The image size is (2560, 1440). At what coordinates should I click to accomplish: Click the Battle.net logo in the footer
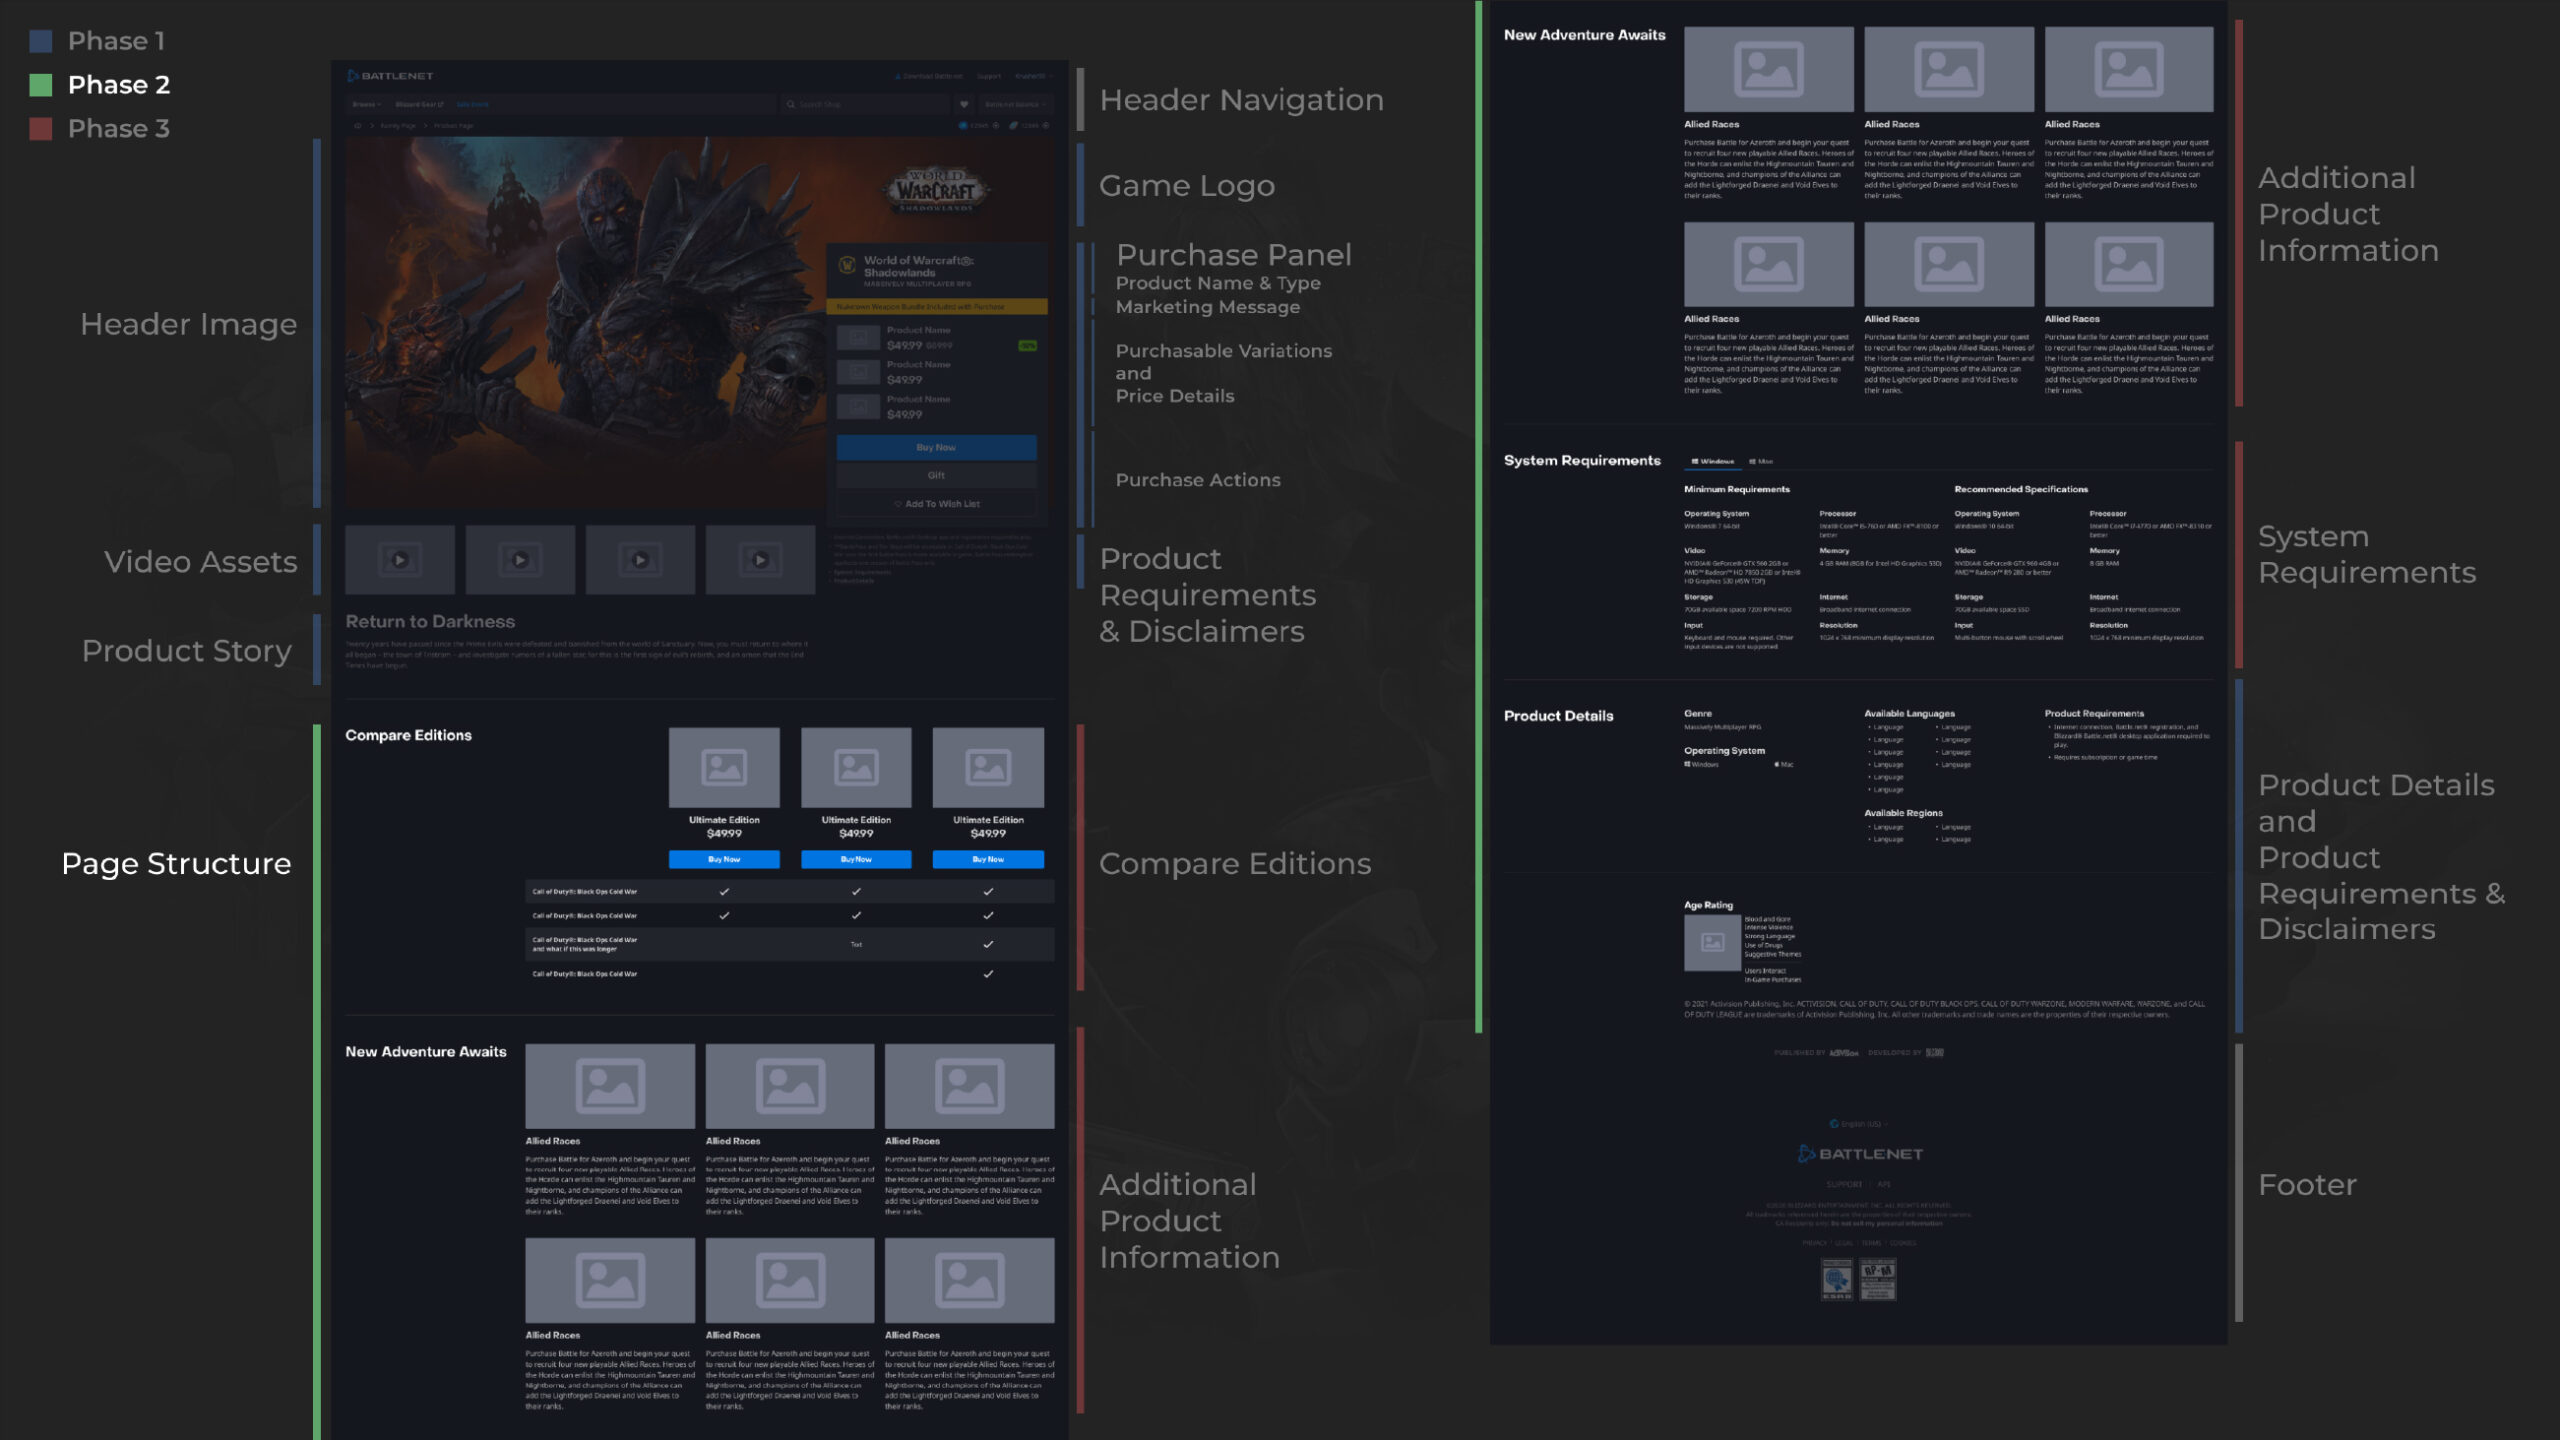1860,1154
